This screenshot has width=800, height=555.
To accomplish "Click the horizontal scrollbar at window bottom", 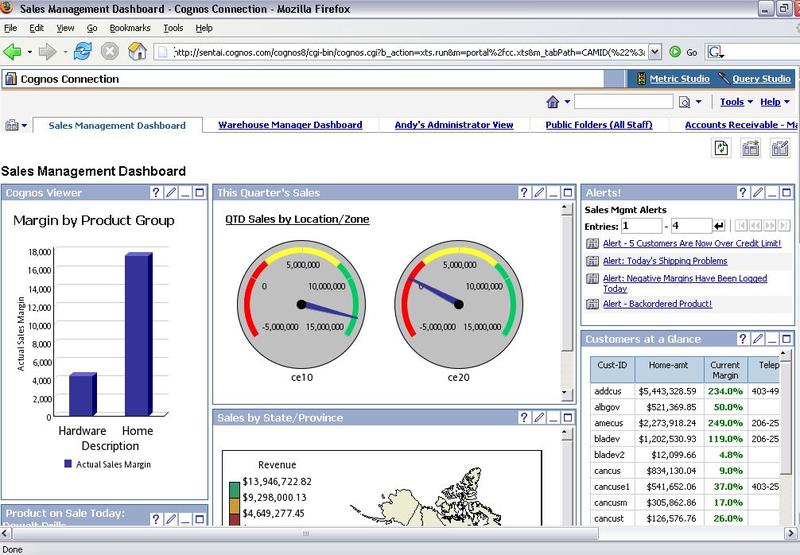I will [x=306, y=534].
